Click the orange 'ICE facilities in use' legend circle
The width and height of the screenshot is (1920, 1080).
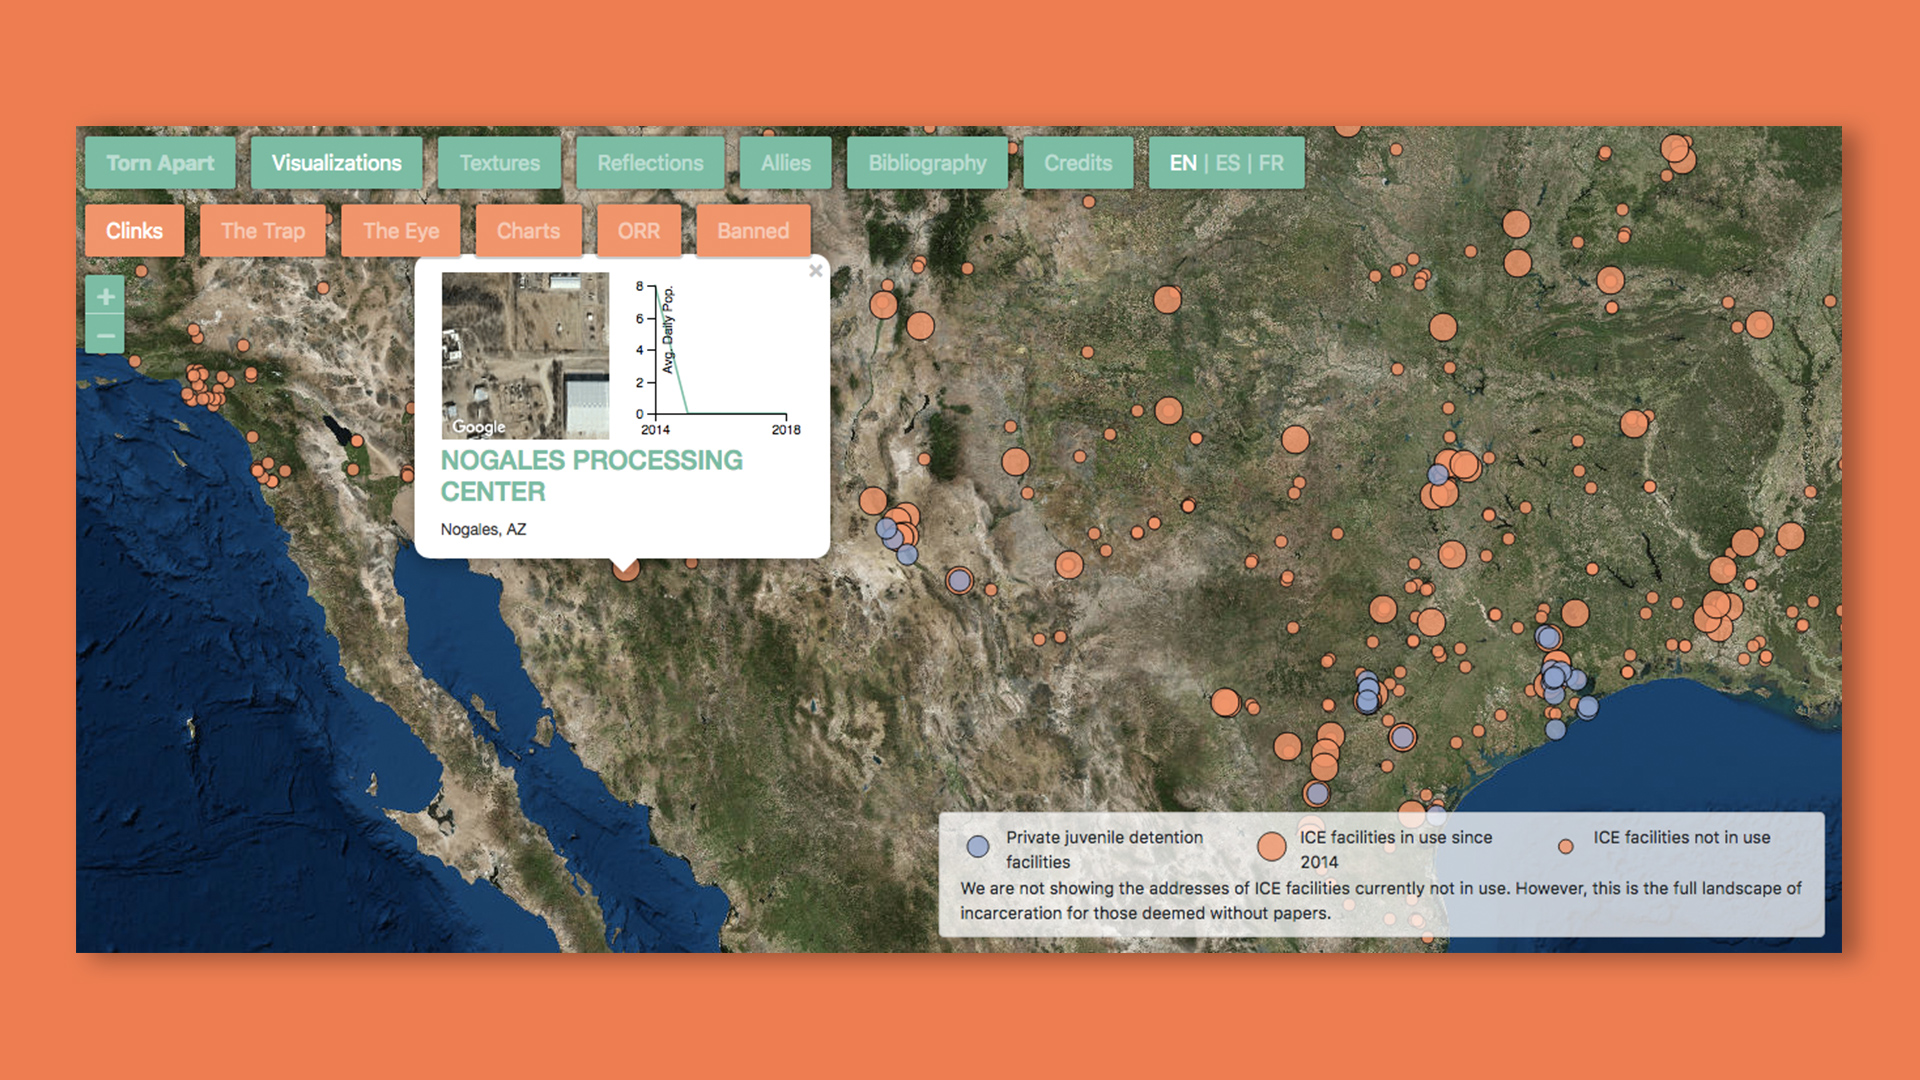tap(1271, 846)
